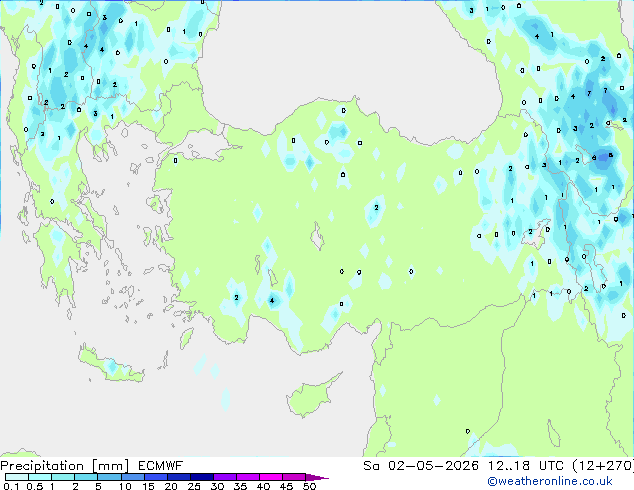Click the legend value label "0.5"
The image size is (634, 490).
tap(35, 486)
